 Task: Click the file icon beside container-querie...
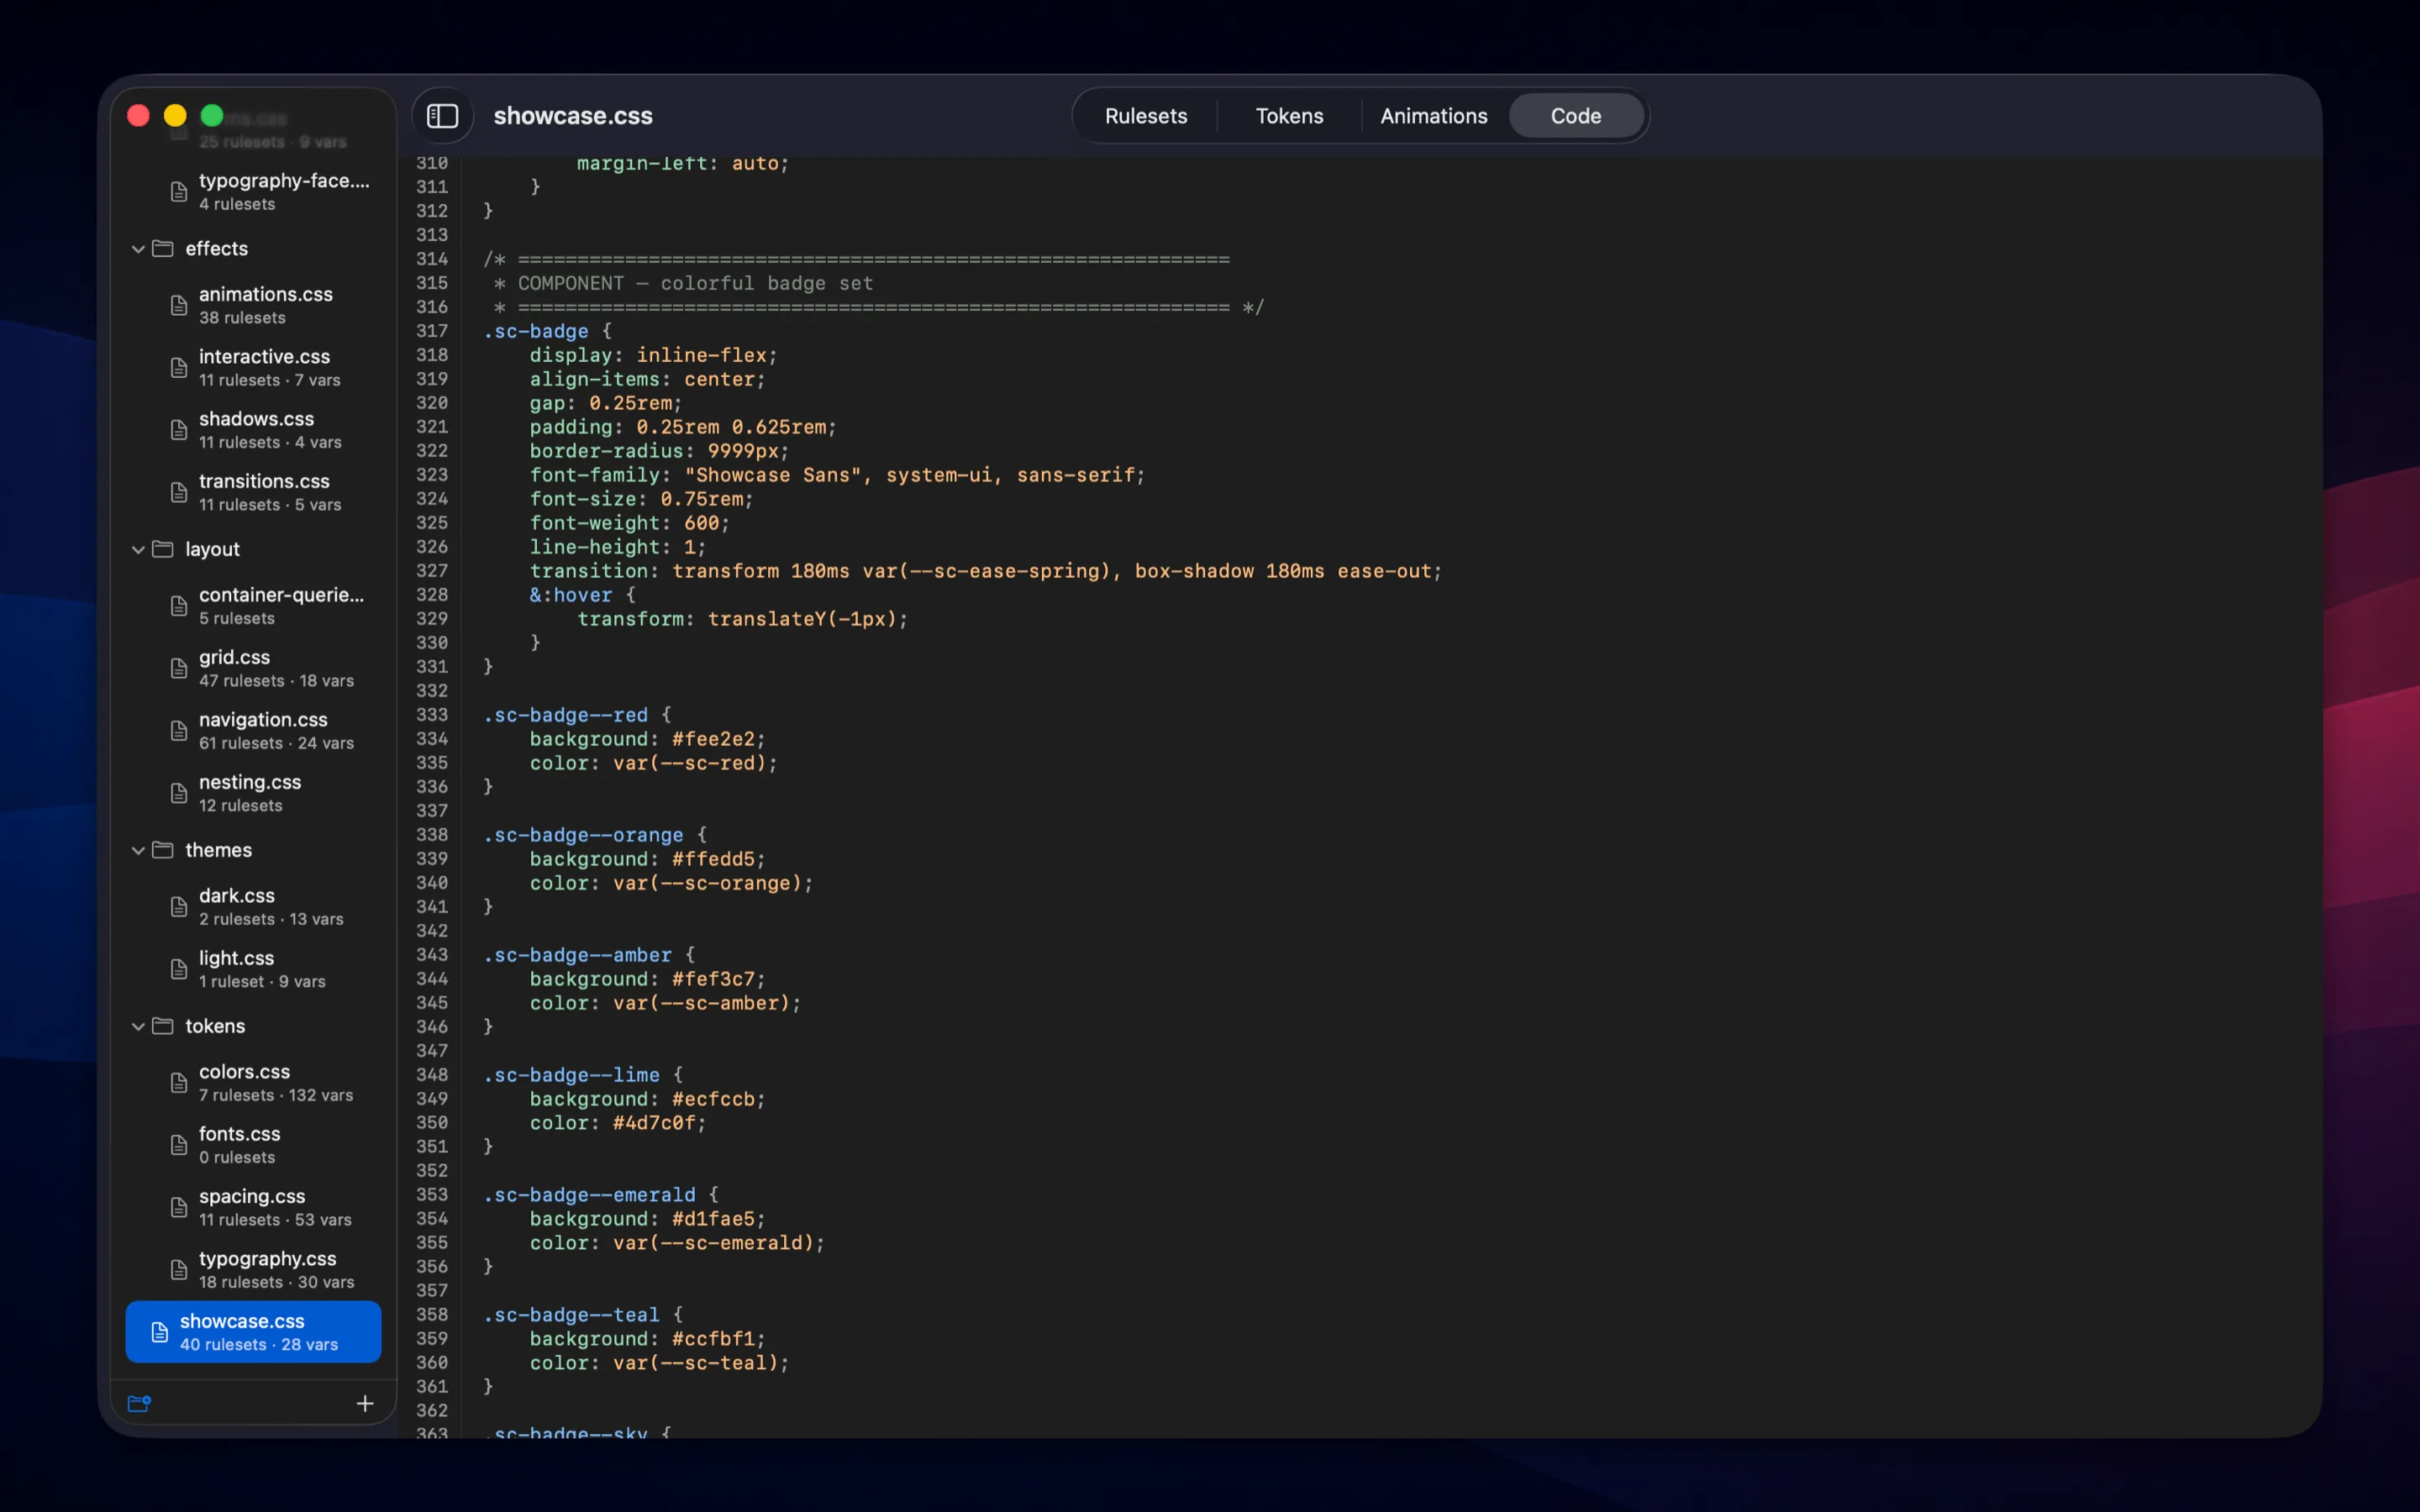(x=179, y=606)
